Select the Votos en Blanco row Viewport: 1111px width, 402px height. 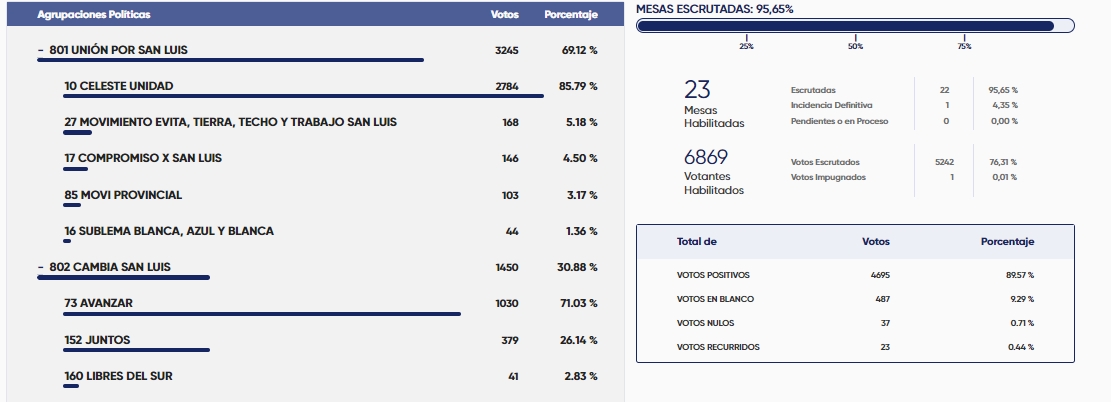coord(855,299)
